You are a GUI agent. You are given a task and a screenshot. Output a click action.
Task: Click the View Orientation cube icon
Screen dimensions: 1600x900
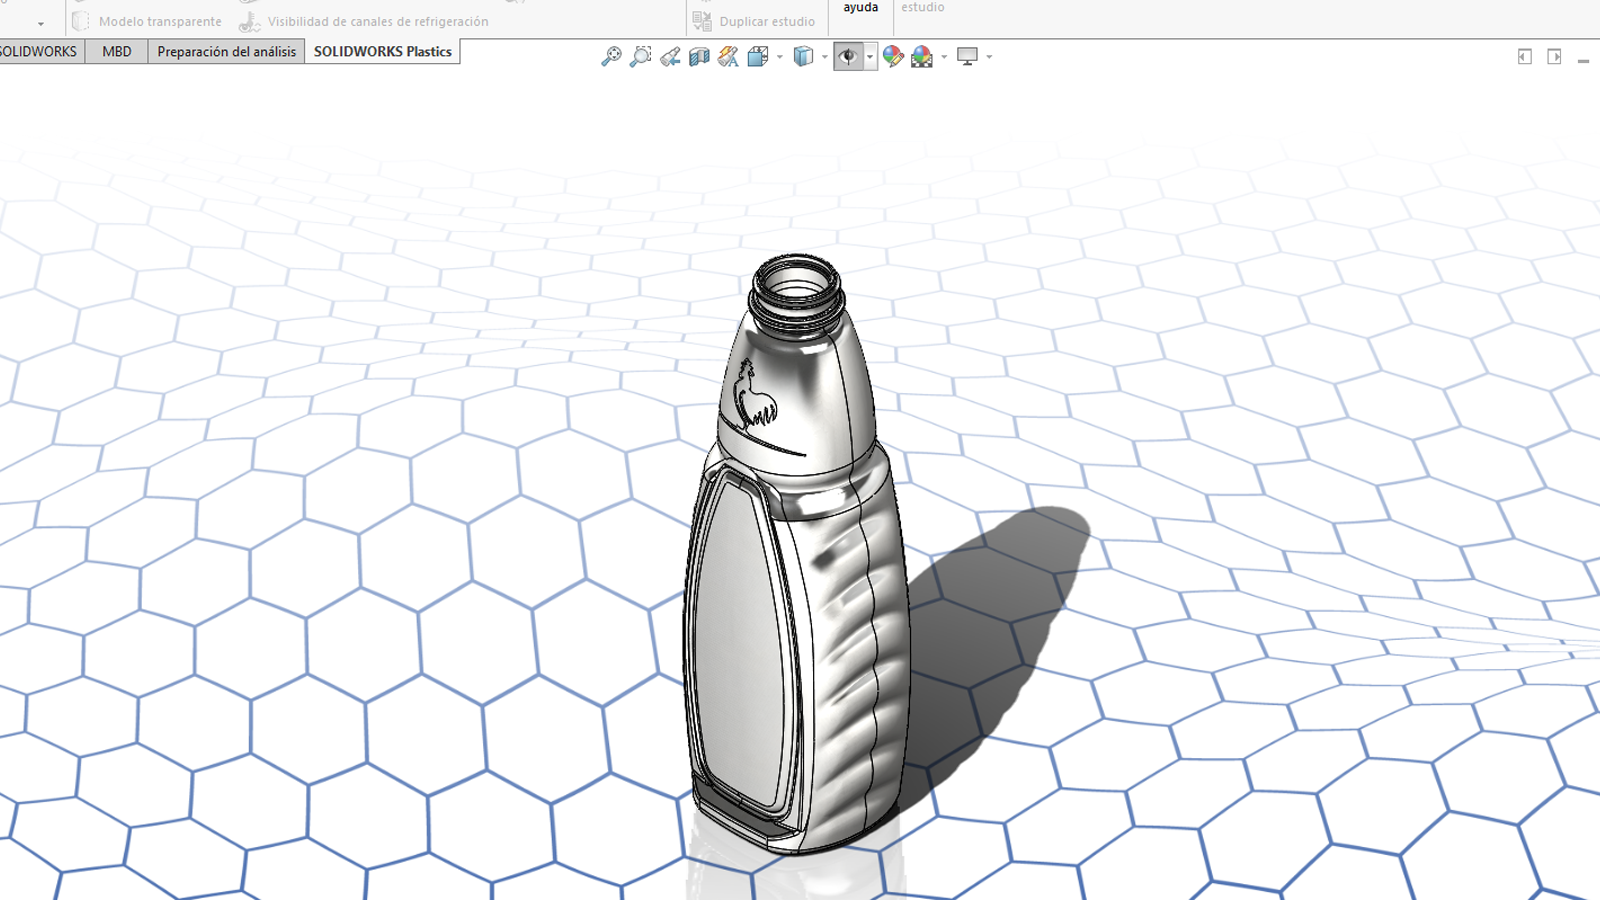pos(758,57)
